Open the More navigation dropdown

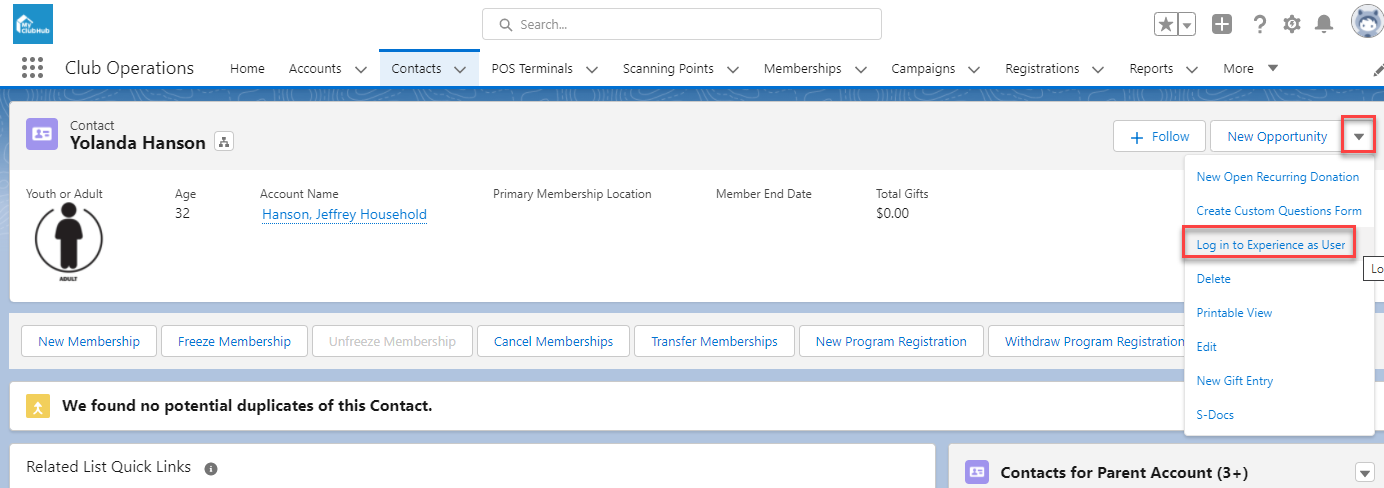coord(1250,68)
